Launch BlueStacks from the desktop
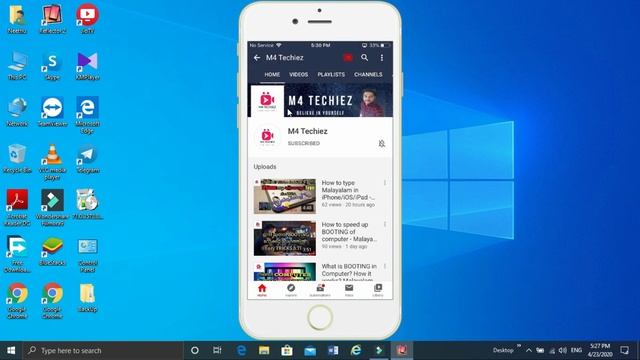 coord(52,251)
